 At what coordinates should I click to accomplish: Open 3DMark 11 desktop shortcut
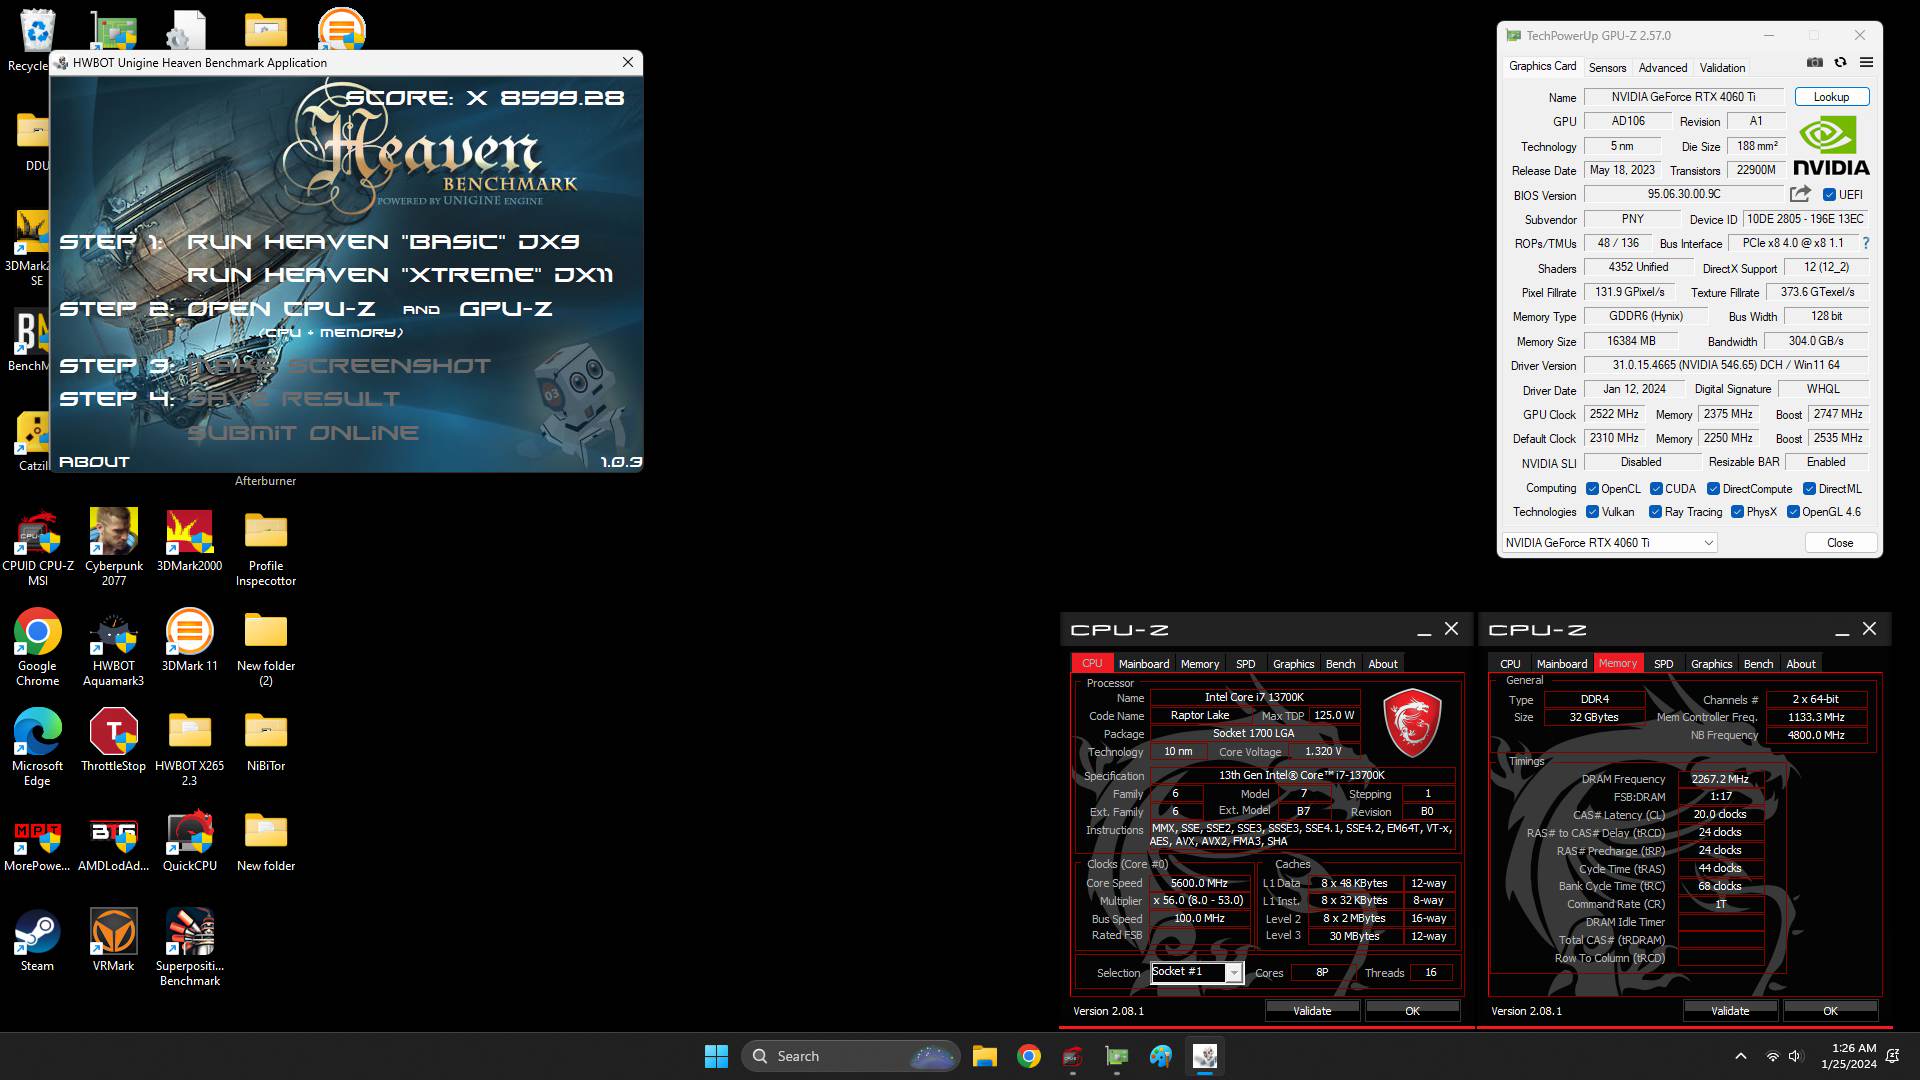(x=190, y=640)
